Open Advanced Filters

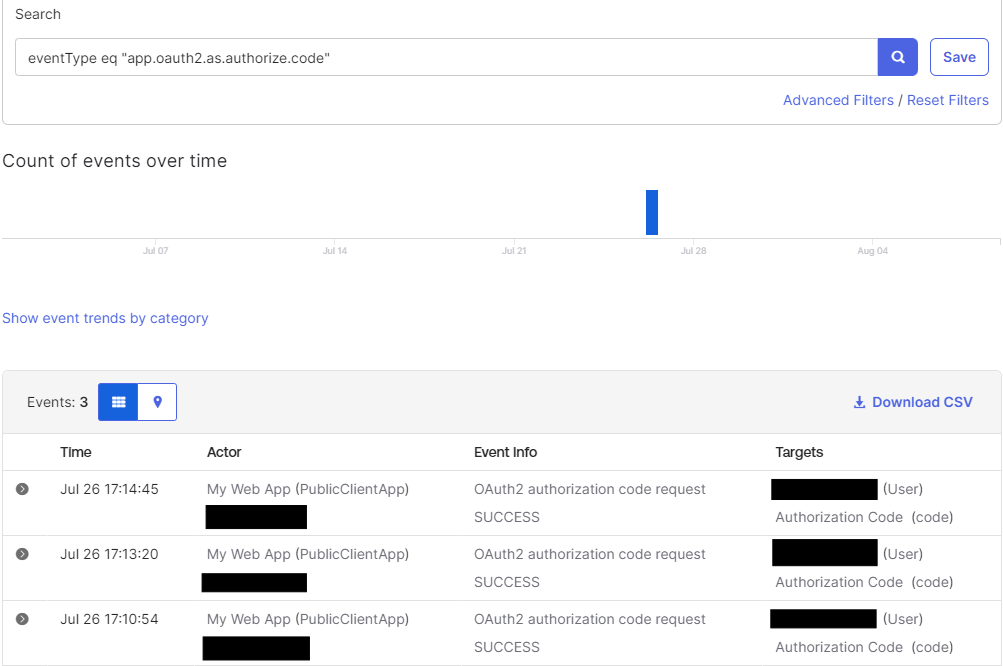(838, 100)
